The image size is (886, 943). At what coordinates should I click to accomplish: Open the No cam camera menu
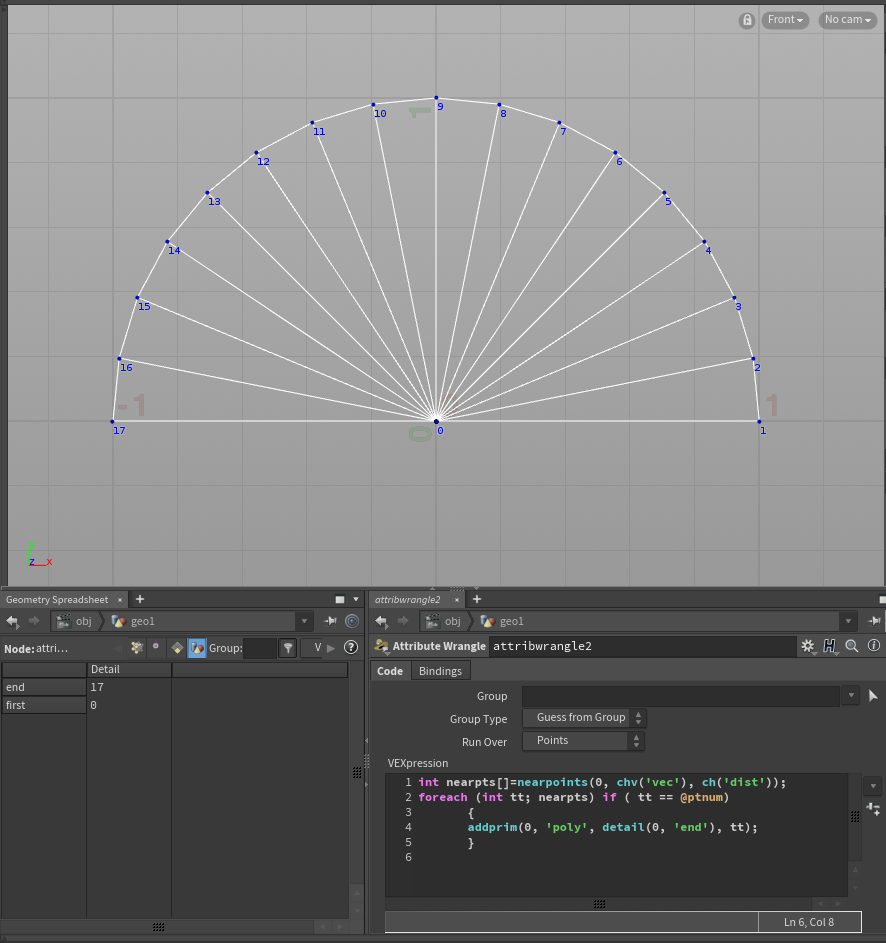847,20
